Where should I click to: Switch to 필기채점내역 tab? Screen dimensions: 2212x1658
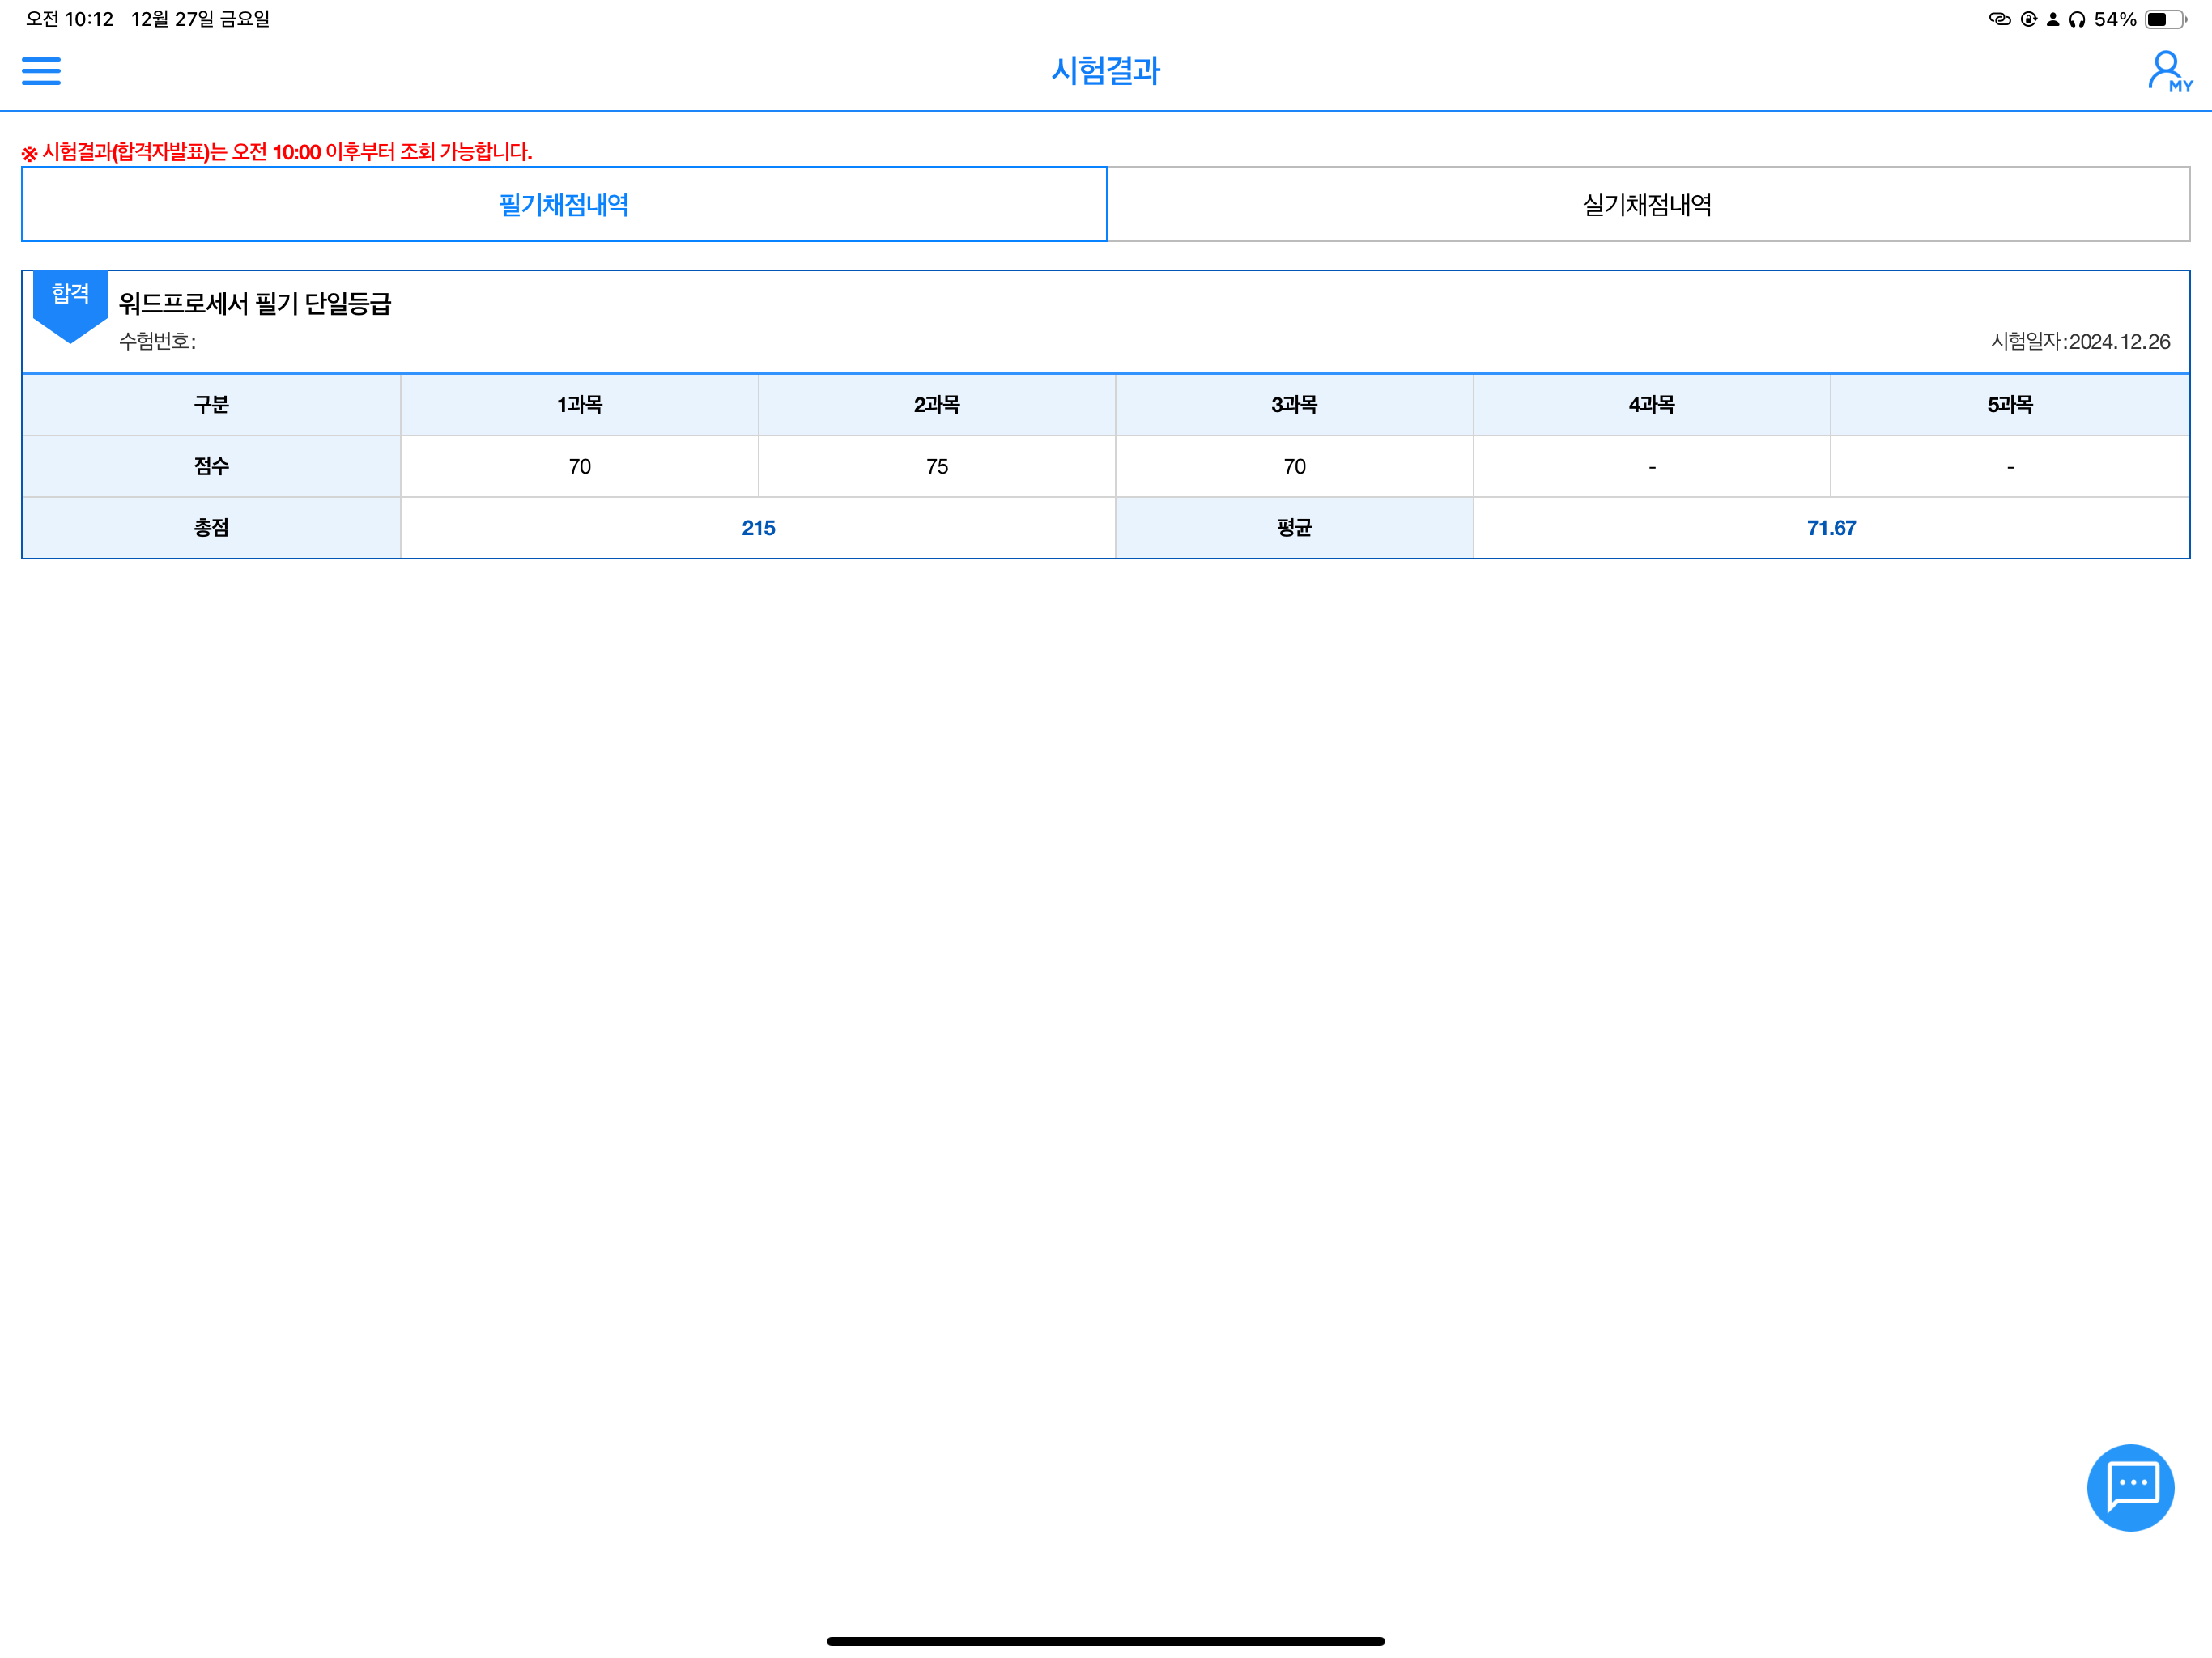564,205
